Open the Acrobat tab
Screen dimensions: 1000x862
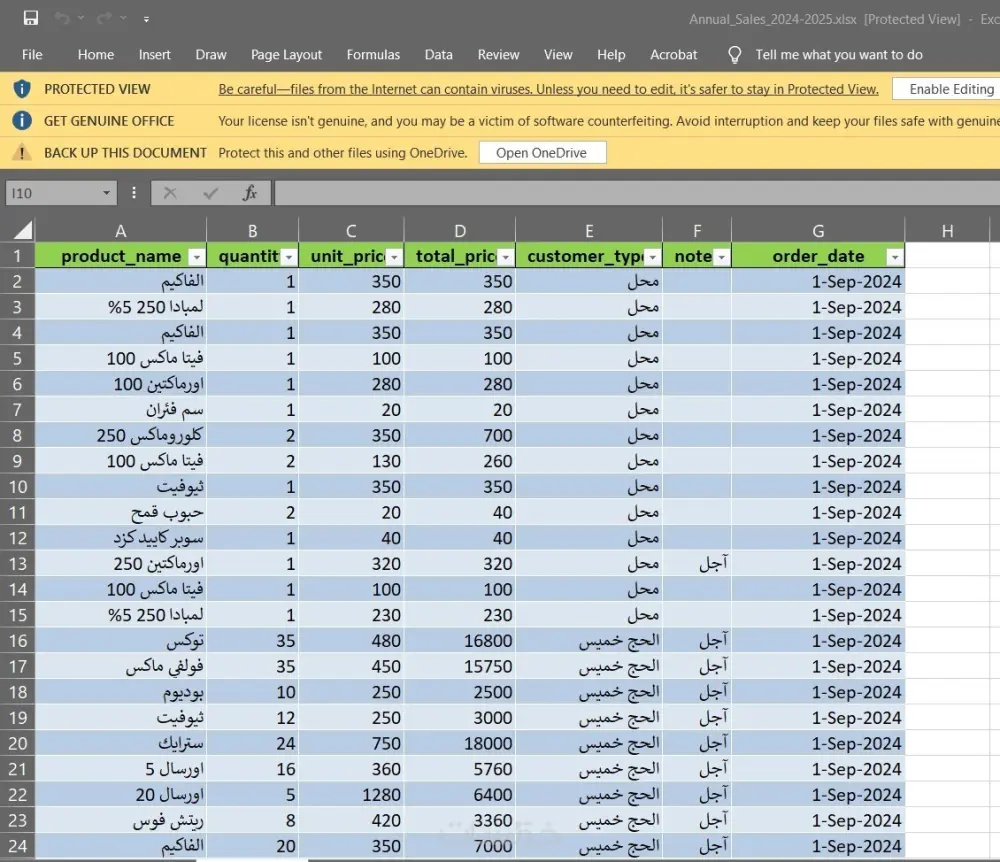[673, 55]
